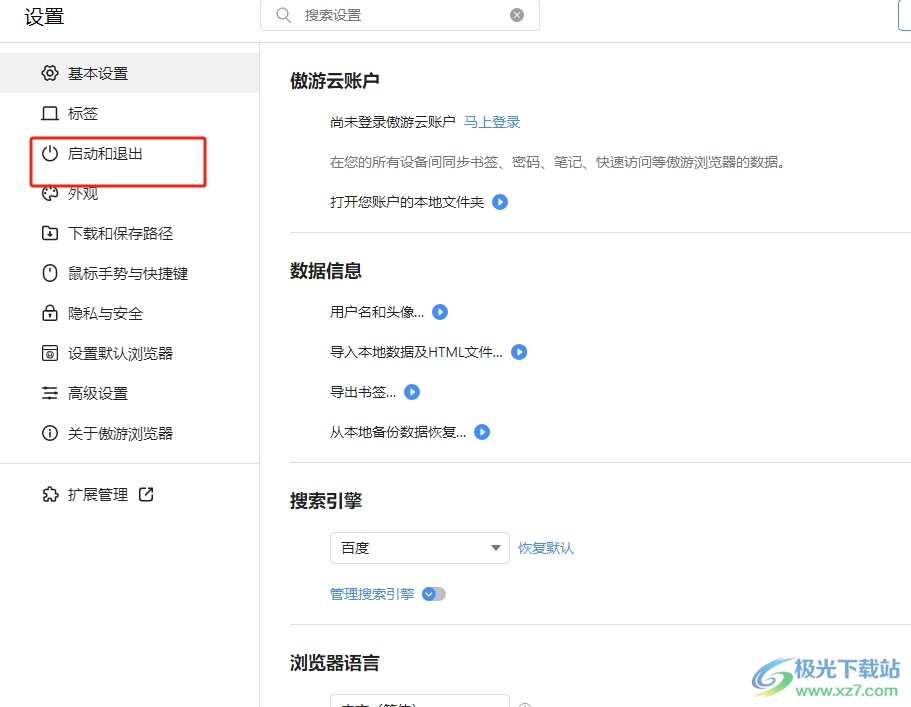Screen dimensions: 911x707
Task: Click the 恢复默认 link
Action: coord(546,548)
